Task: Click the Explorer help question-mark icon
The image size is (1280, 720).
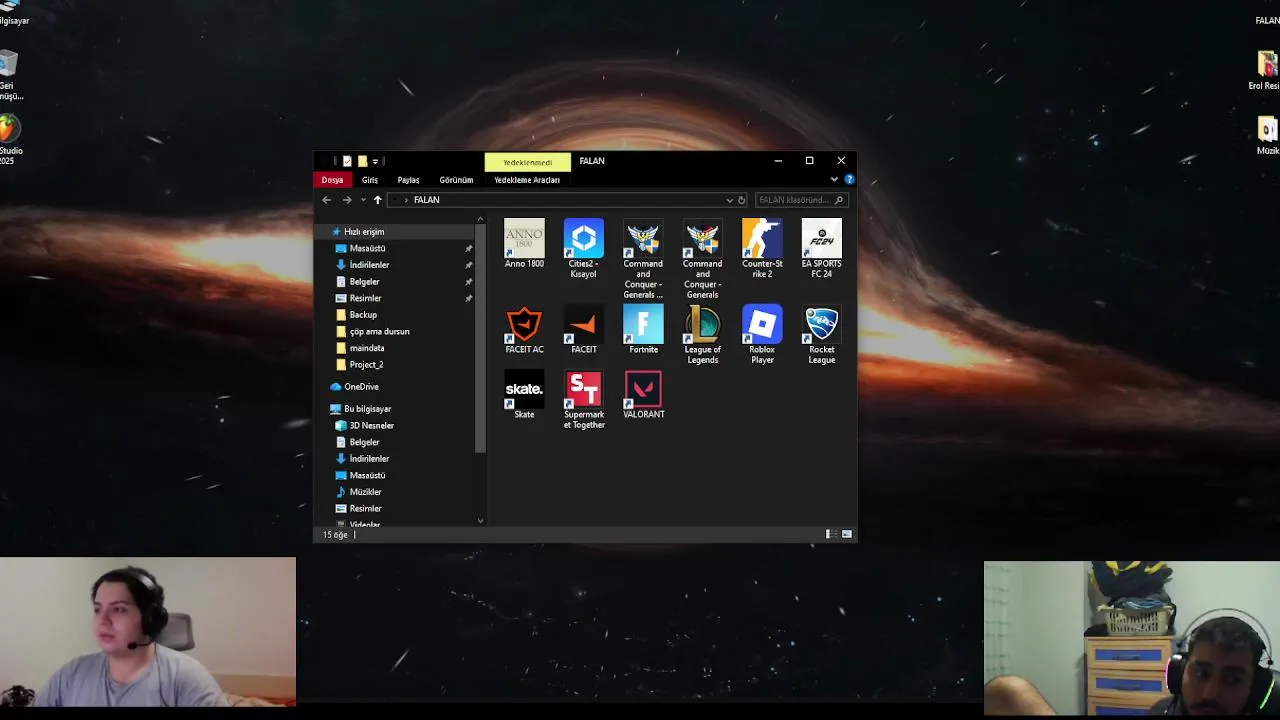Action: pyautogui.click(x=849, y=180)
